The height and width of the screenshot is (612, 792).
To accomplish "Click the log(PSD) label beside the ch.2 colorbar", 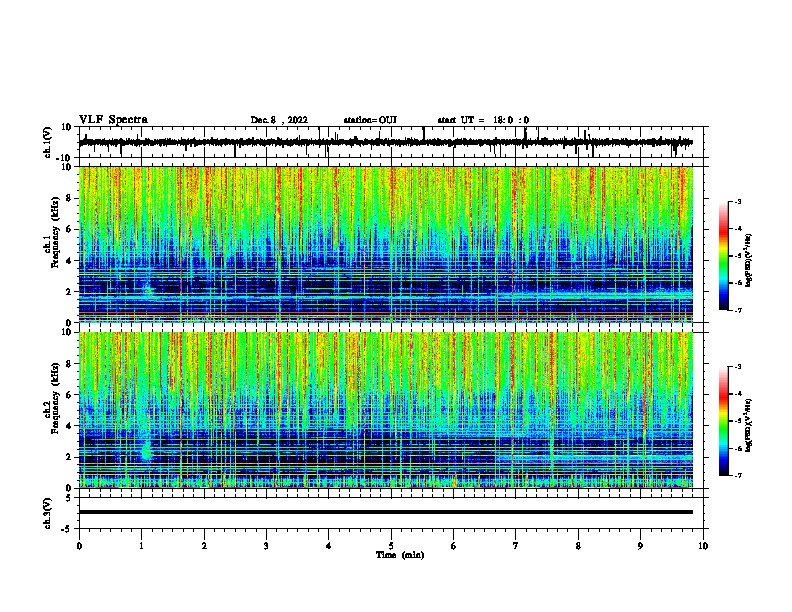I will 748,425.
